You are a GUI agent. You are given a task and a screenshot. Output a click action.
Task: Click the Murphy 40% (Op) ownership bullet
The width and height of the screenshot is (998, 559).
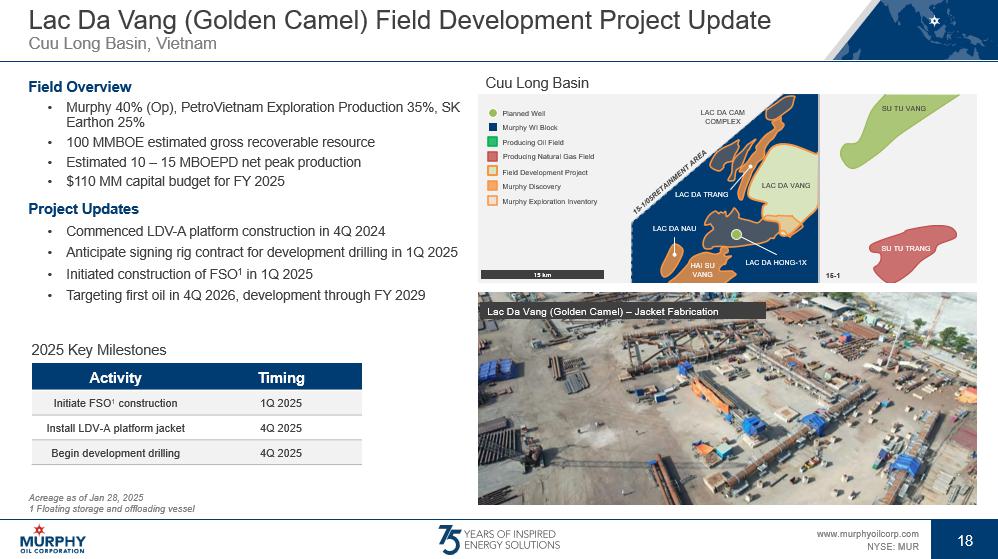tap(263, 115)
